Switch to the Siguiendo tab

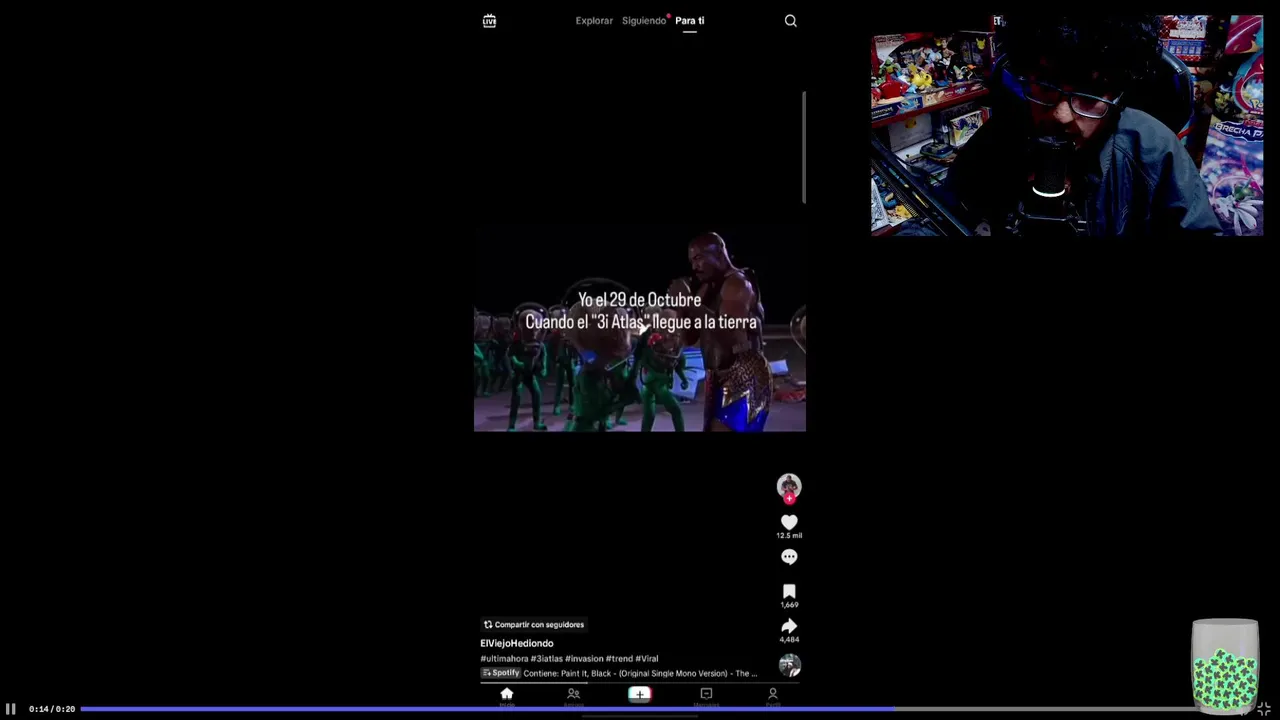tap(644, 20)
